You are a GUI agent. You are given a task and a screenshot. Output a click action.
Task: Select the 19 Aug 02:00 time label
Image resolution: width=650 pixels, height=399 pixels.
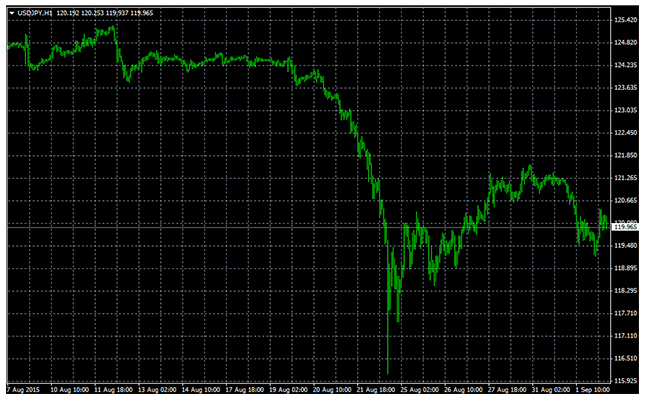point(289,390)
